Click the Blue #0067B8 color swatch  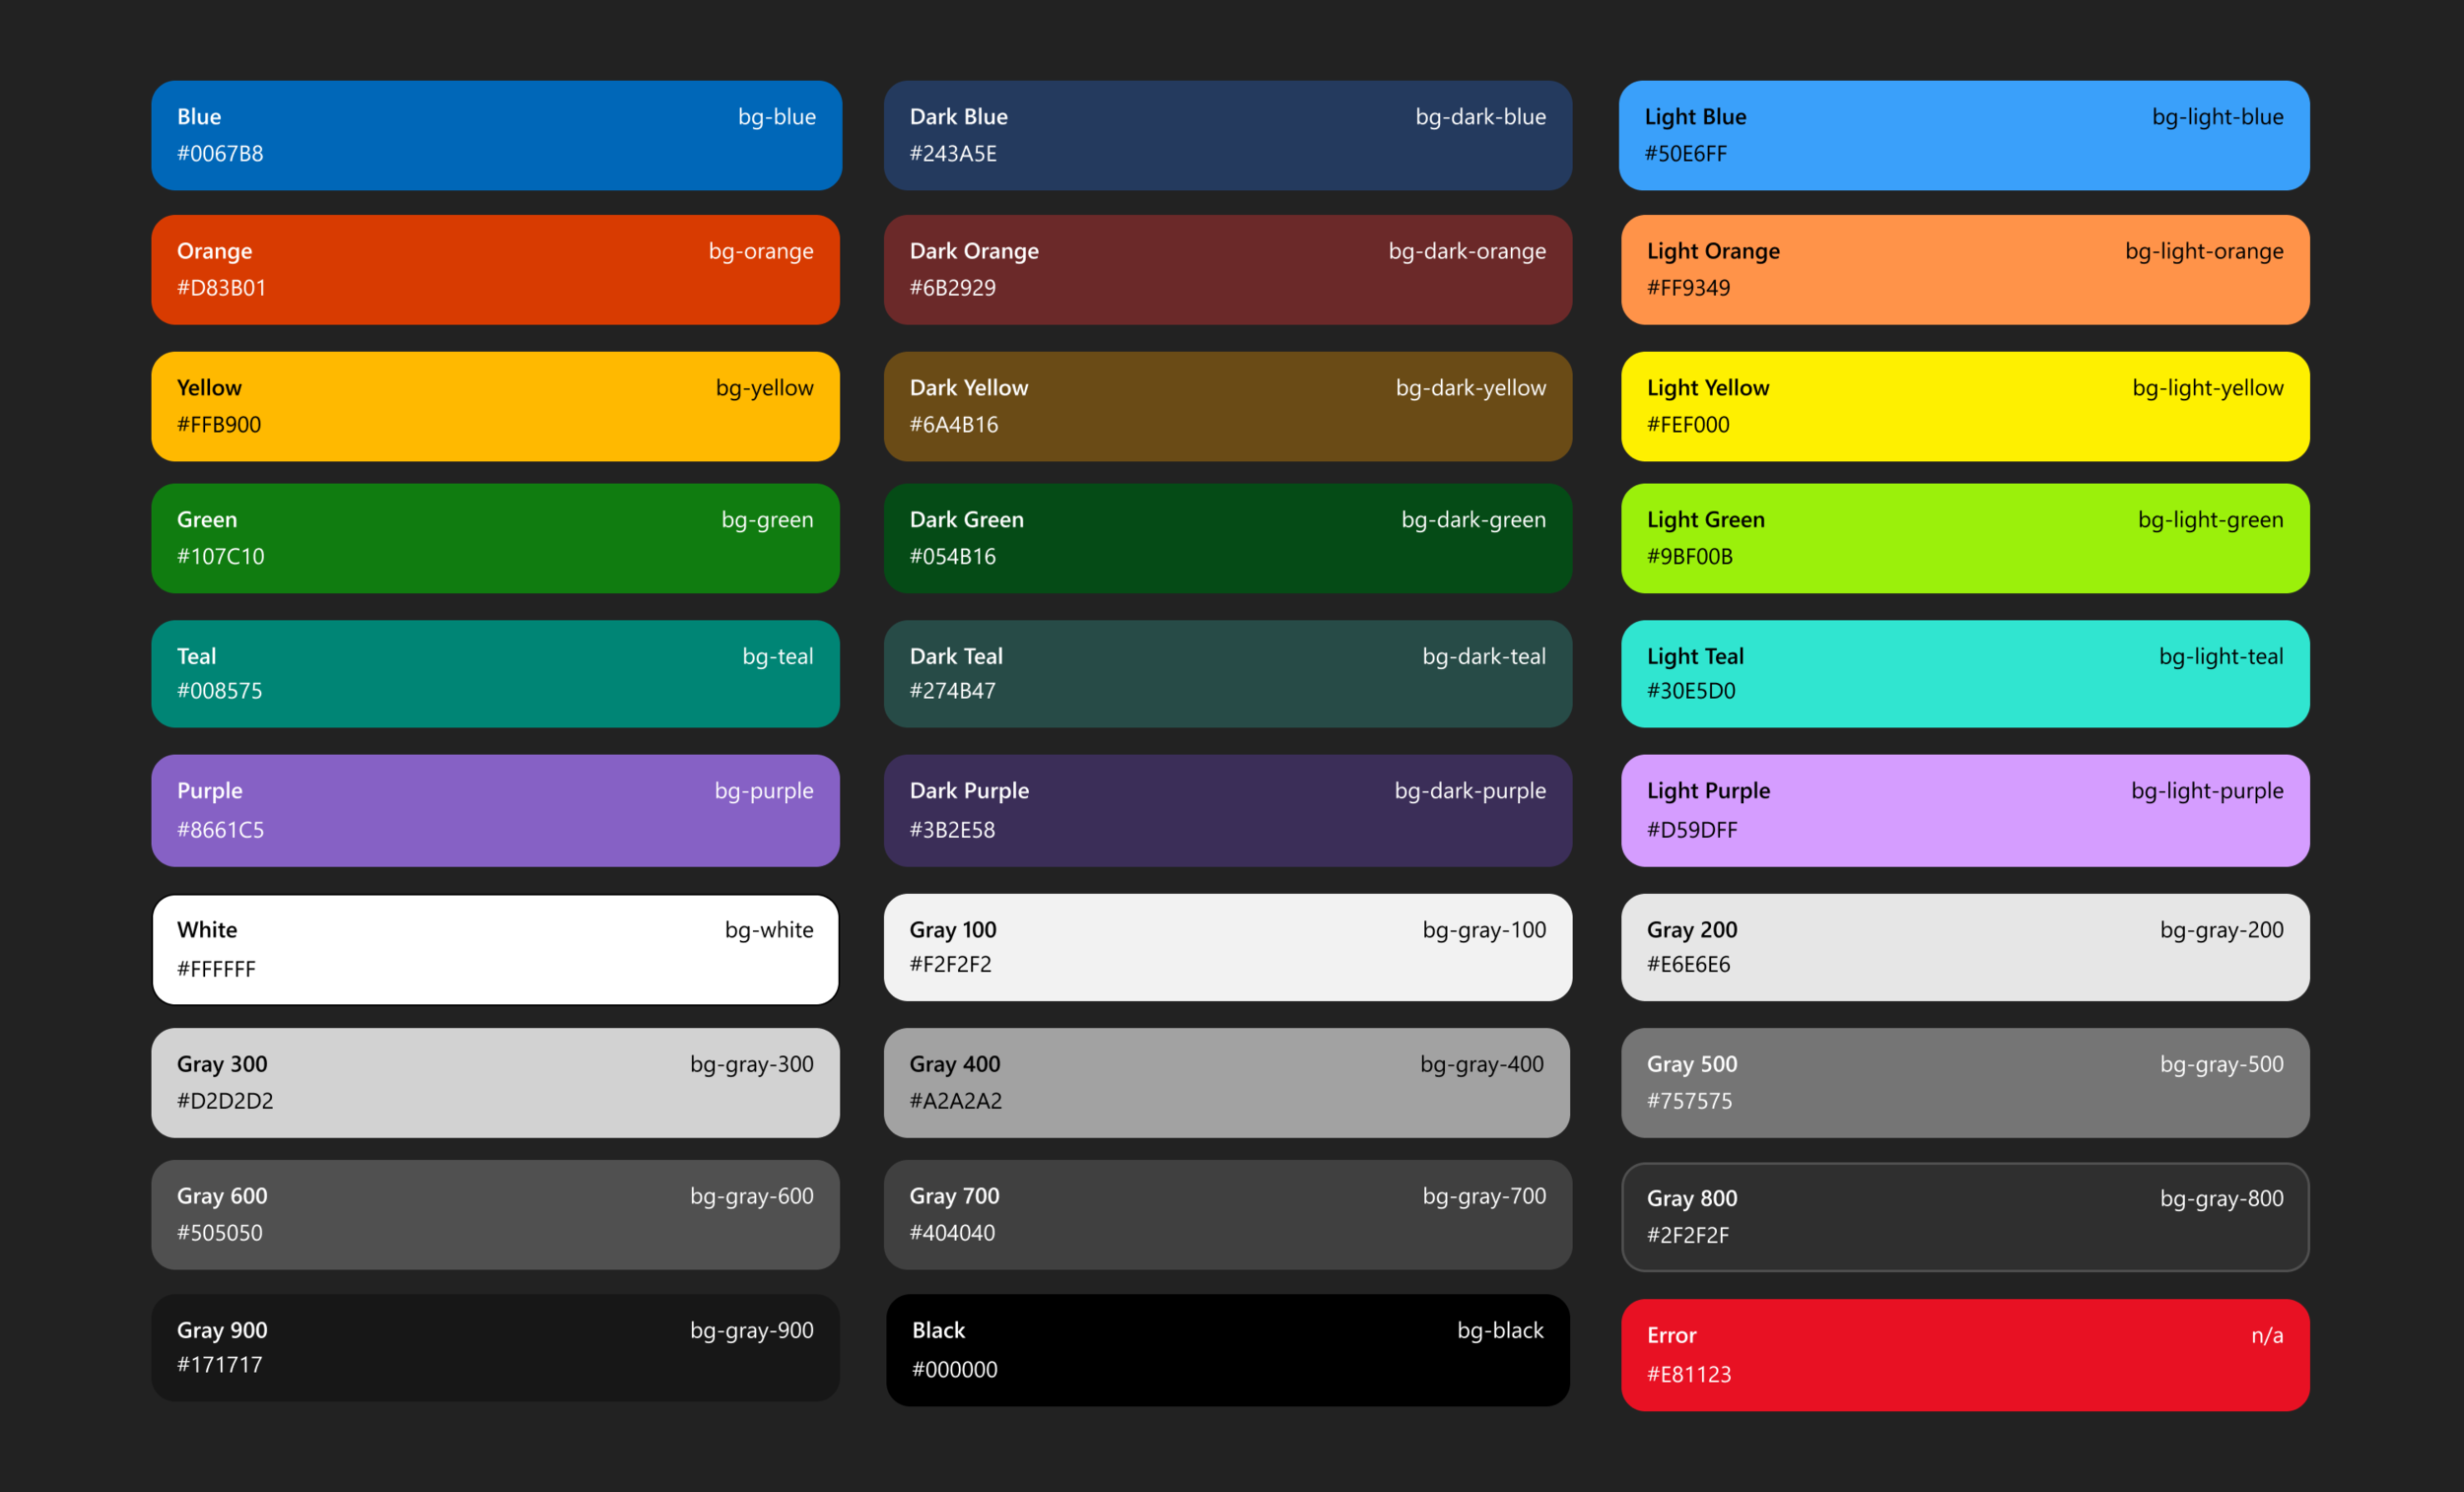496,135
